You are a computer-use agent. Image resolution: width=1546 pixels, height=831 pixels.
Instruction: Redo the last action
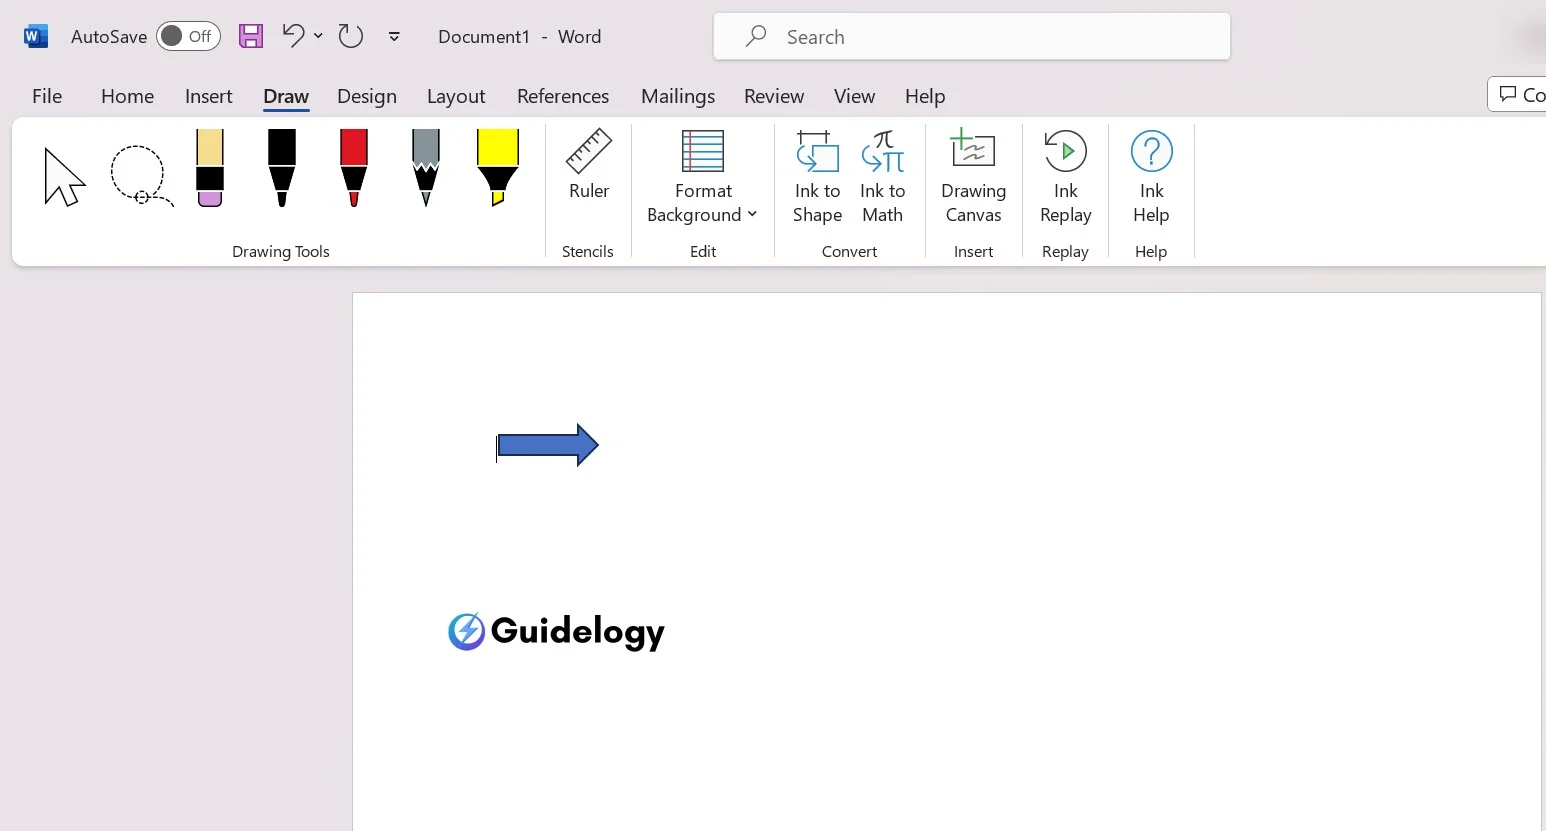coord(350,36)
